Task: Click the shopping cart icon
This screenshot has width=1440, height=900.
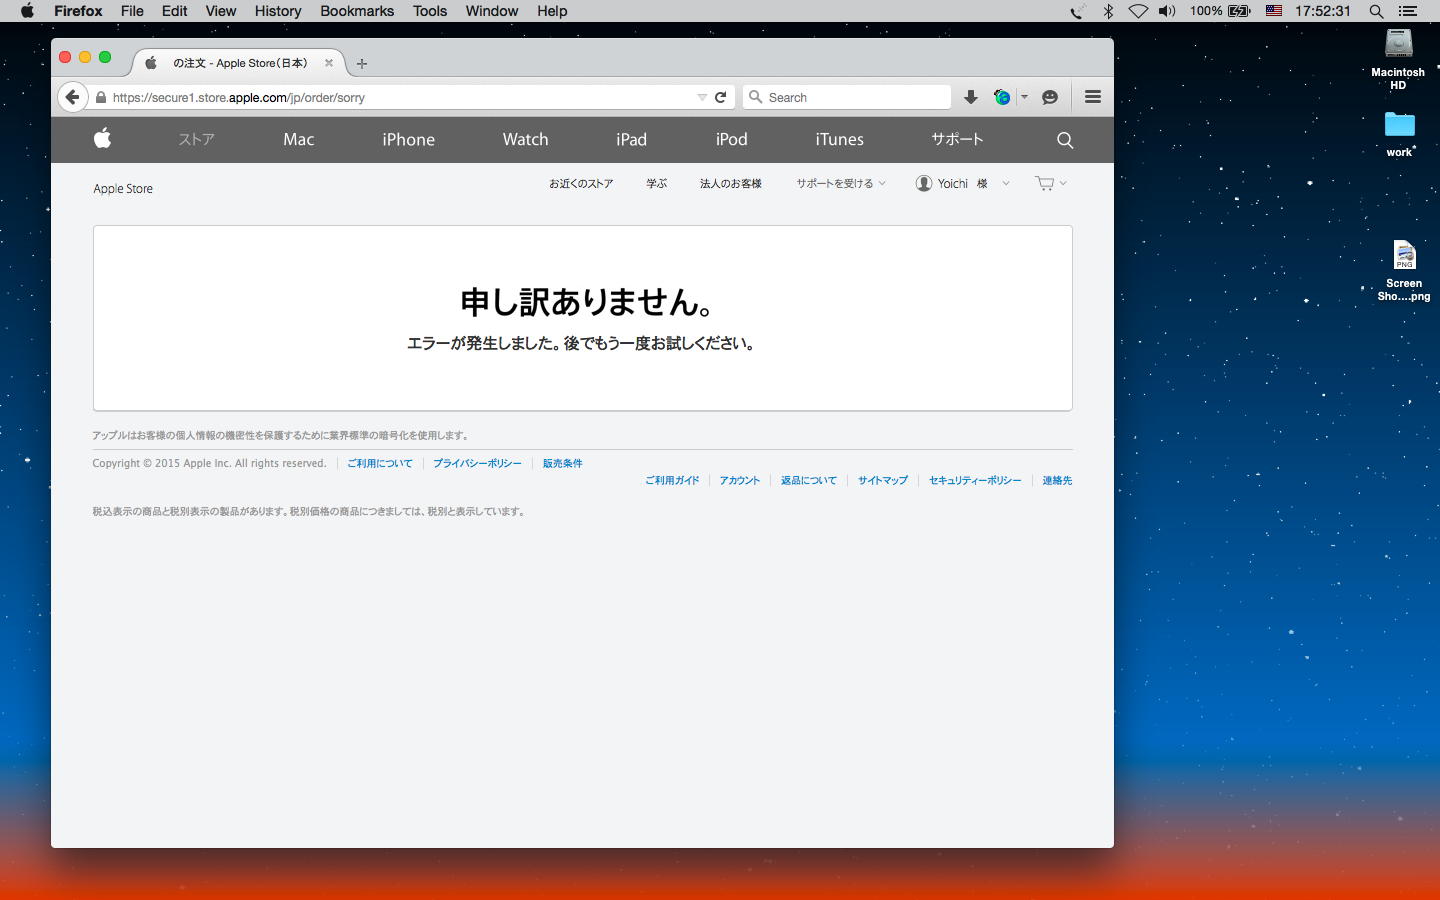Action: tap(1045, 183)
